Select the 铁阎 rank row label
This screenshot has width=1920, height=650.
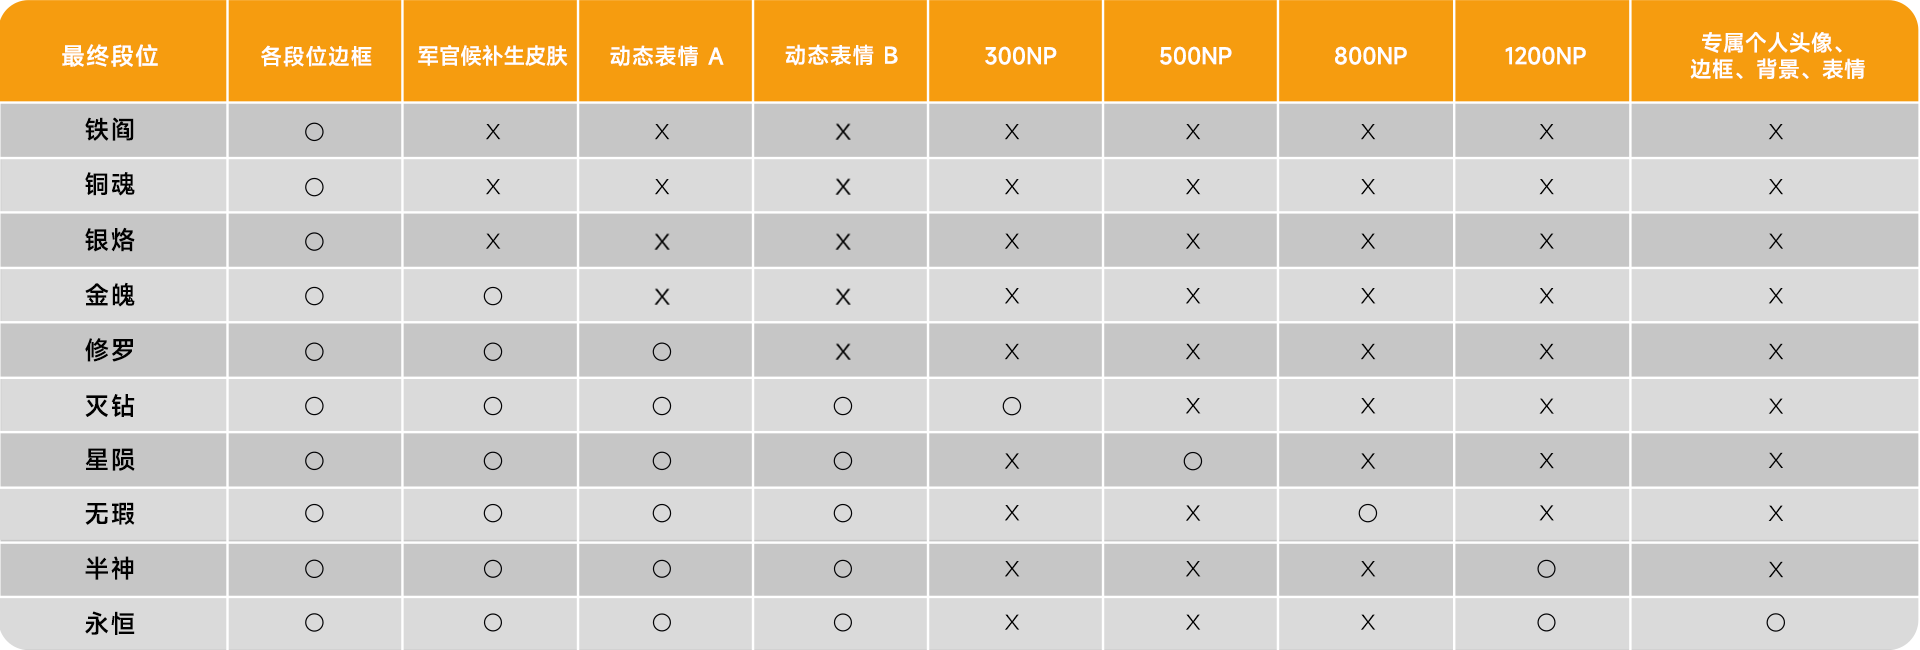pos(110,130)
